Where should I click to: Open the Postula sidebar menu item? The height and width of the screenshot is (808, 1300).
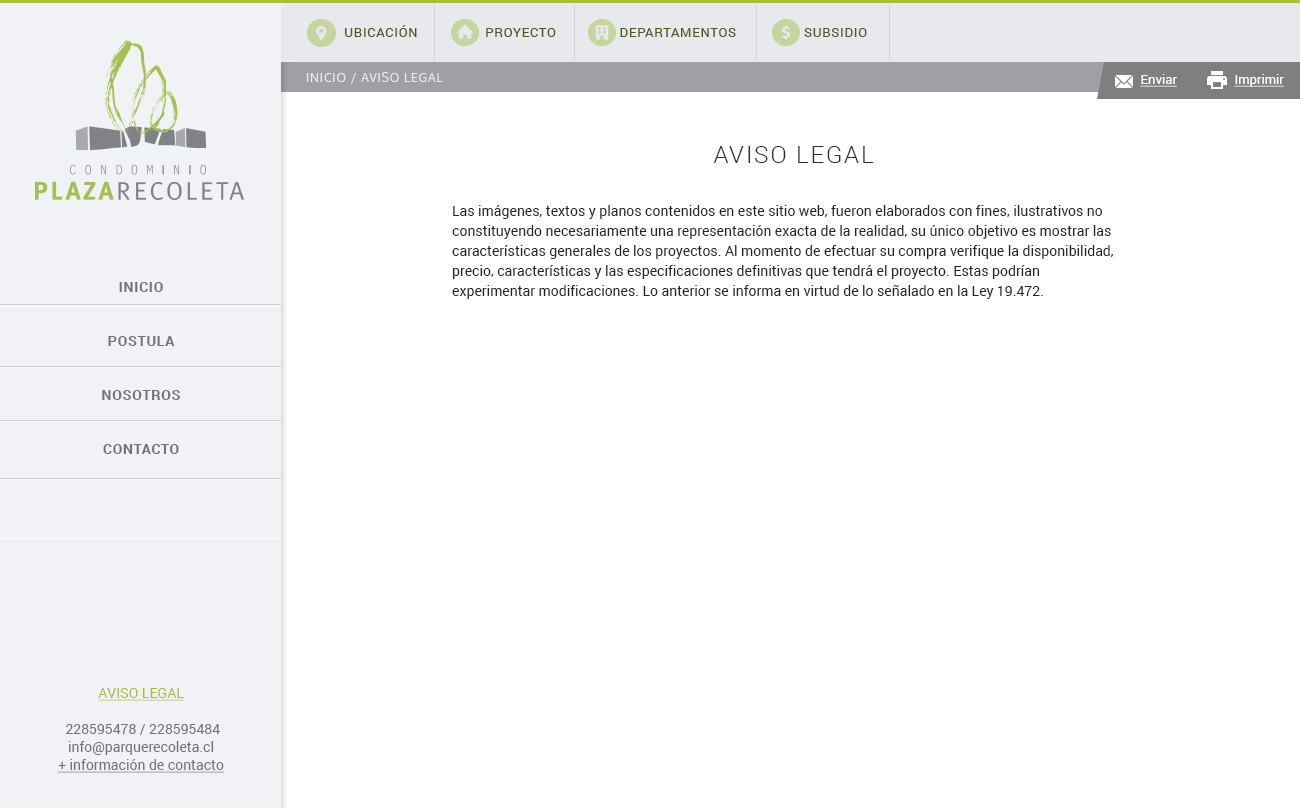point(141,341)
